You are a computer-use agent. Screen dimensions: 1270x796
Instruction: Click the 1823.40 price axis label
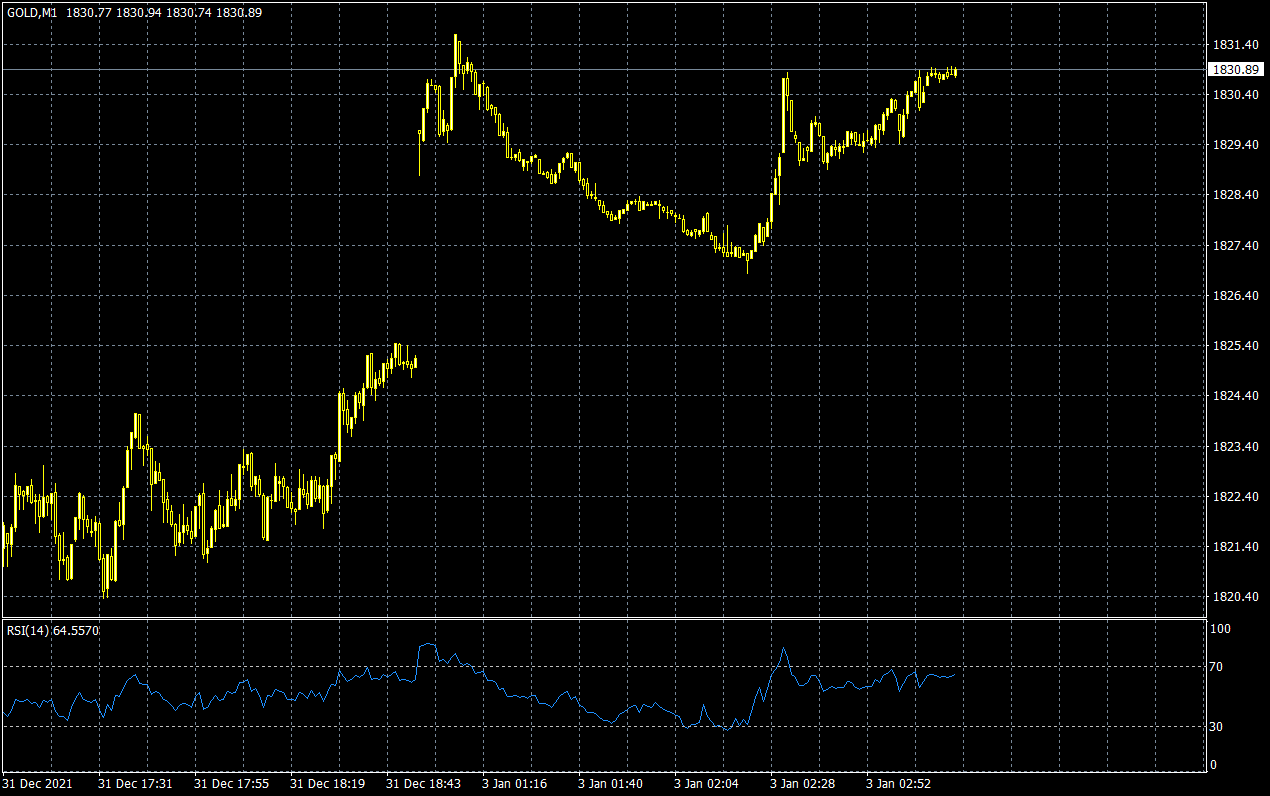pos(1234,447)
